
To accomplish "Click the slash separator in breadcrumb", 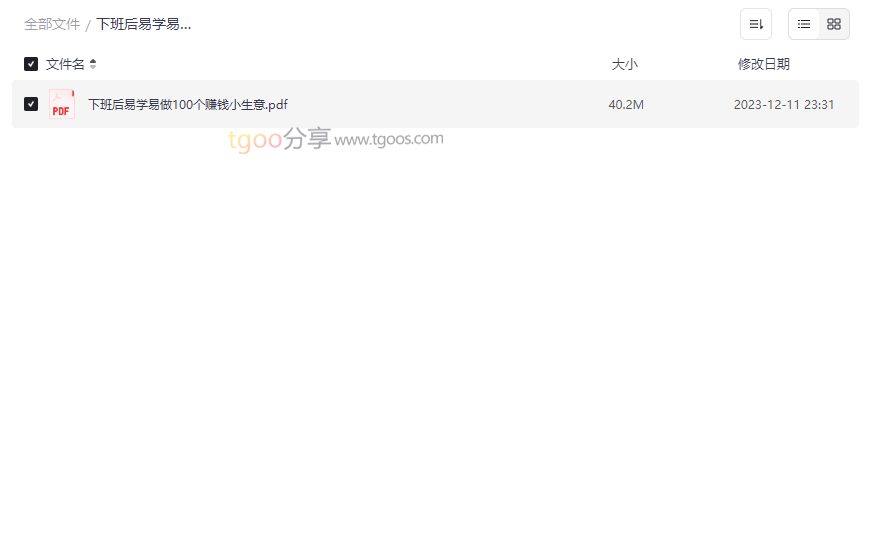I will coord(88,25).
